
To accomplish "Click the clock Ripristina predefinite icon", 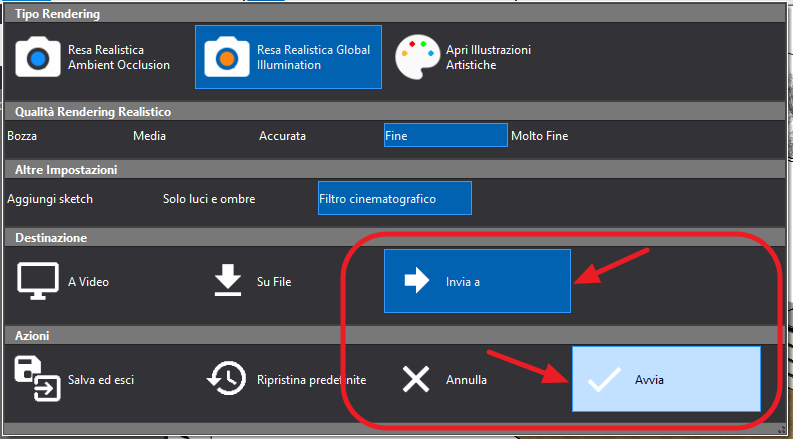I will tap(227, 379).
